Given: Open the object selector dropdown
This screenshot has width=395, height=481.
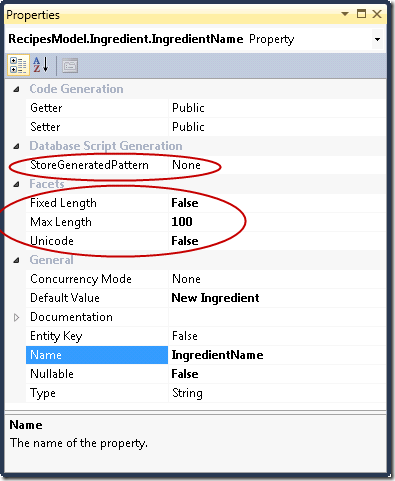Looking at the screenshot, I should pyautogui.click(x=377, y=39).
